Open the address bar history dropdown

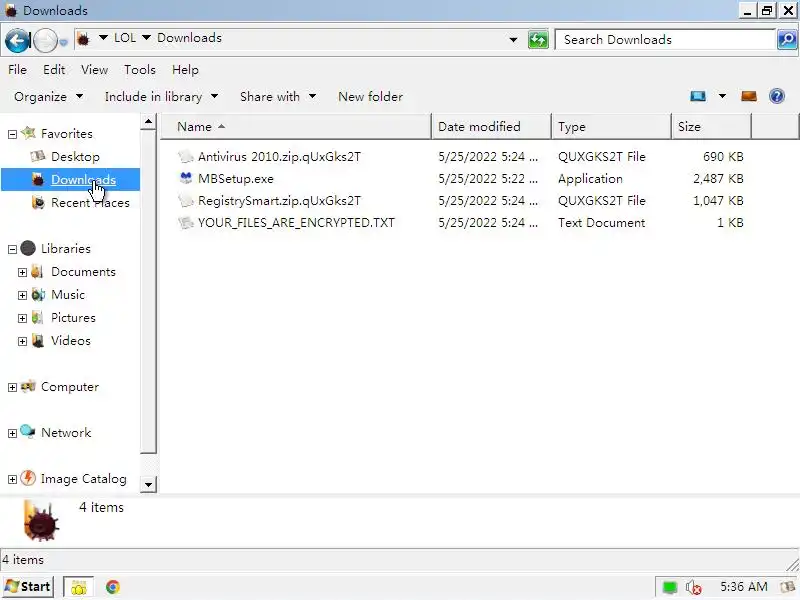tap(513, 40)
